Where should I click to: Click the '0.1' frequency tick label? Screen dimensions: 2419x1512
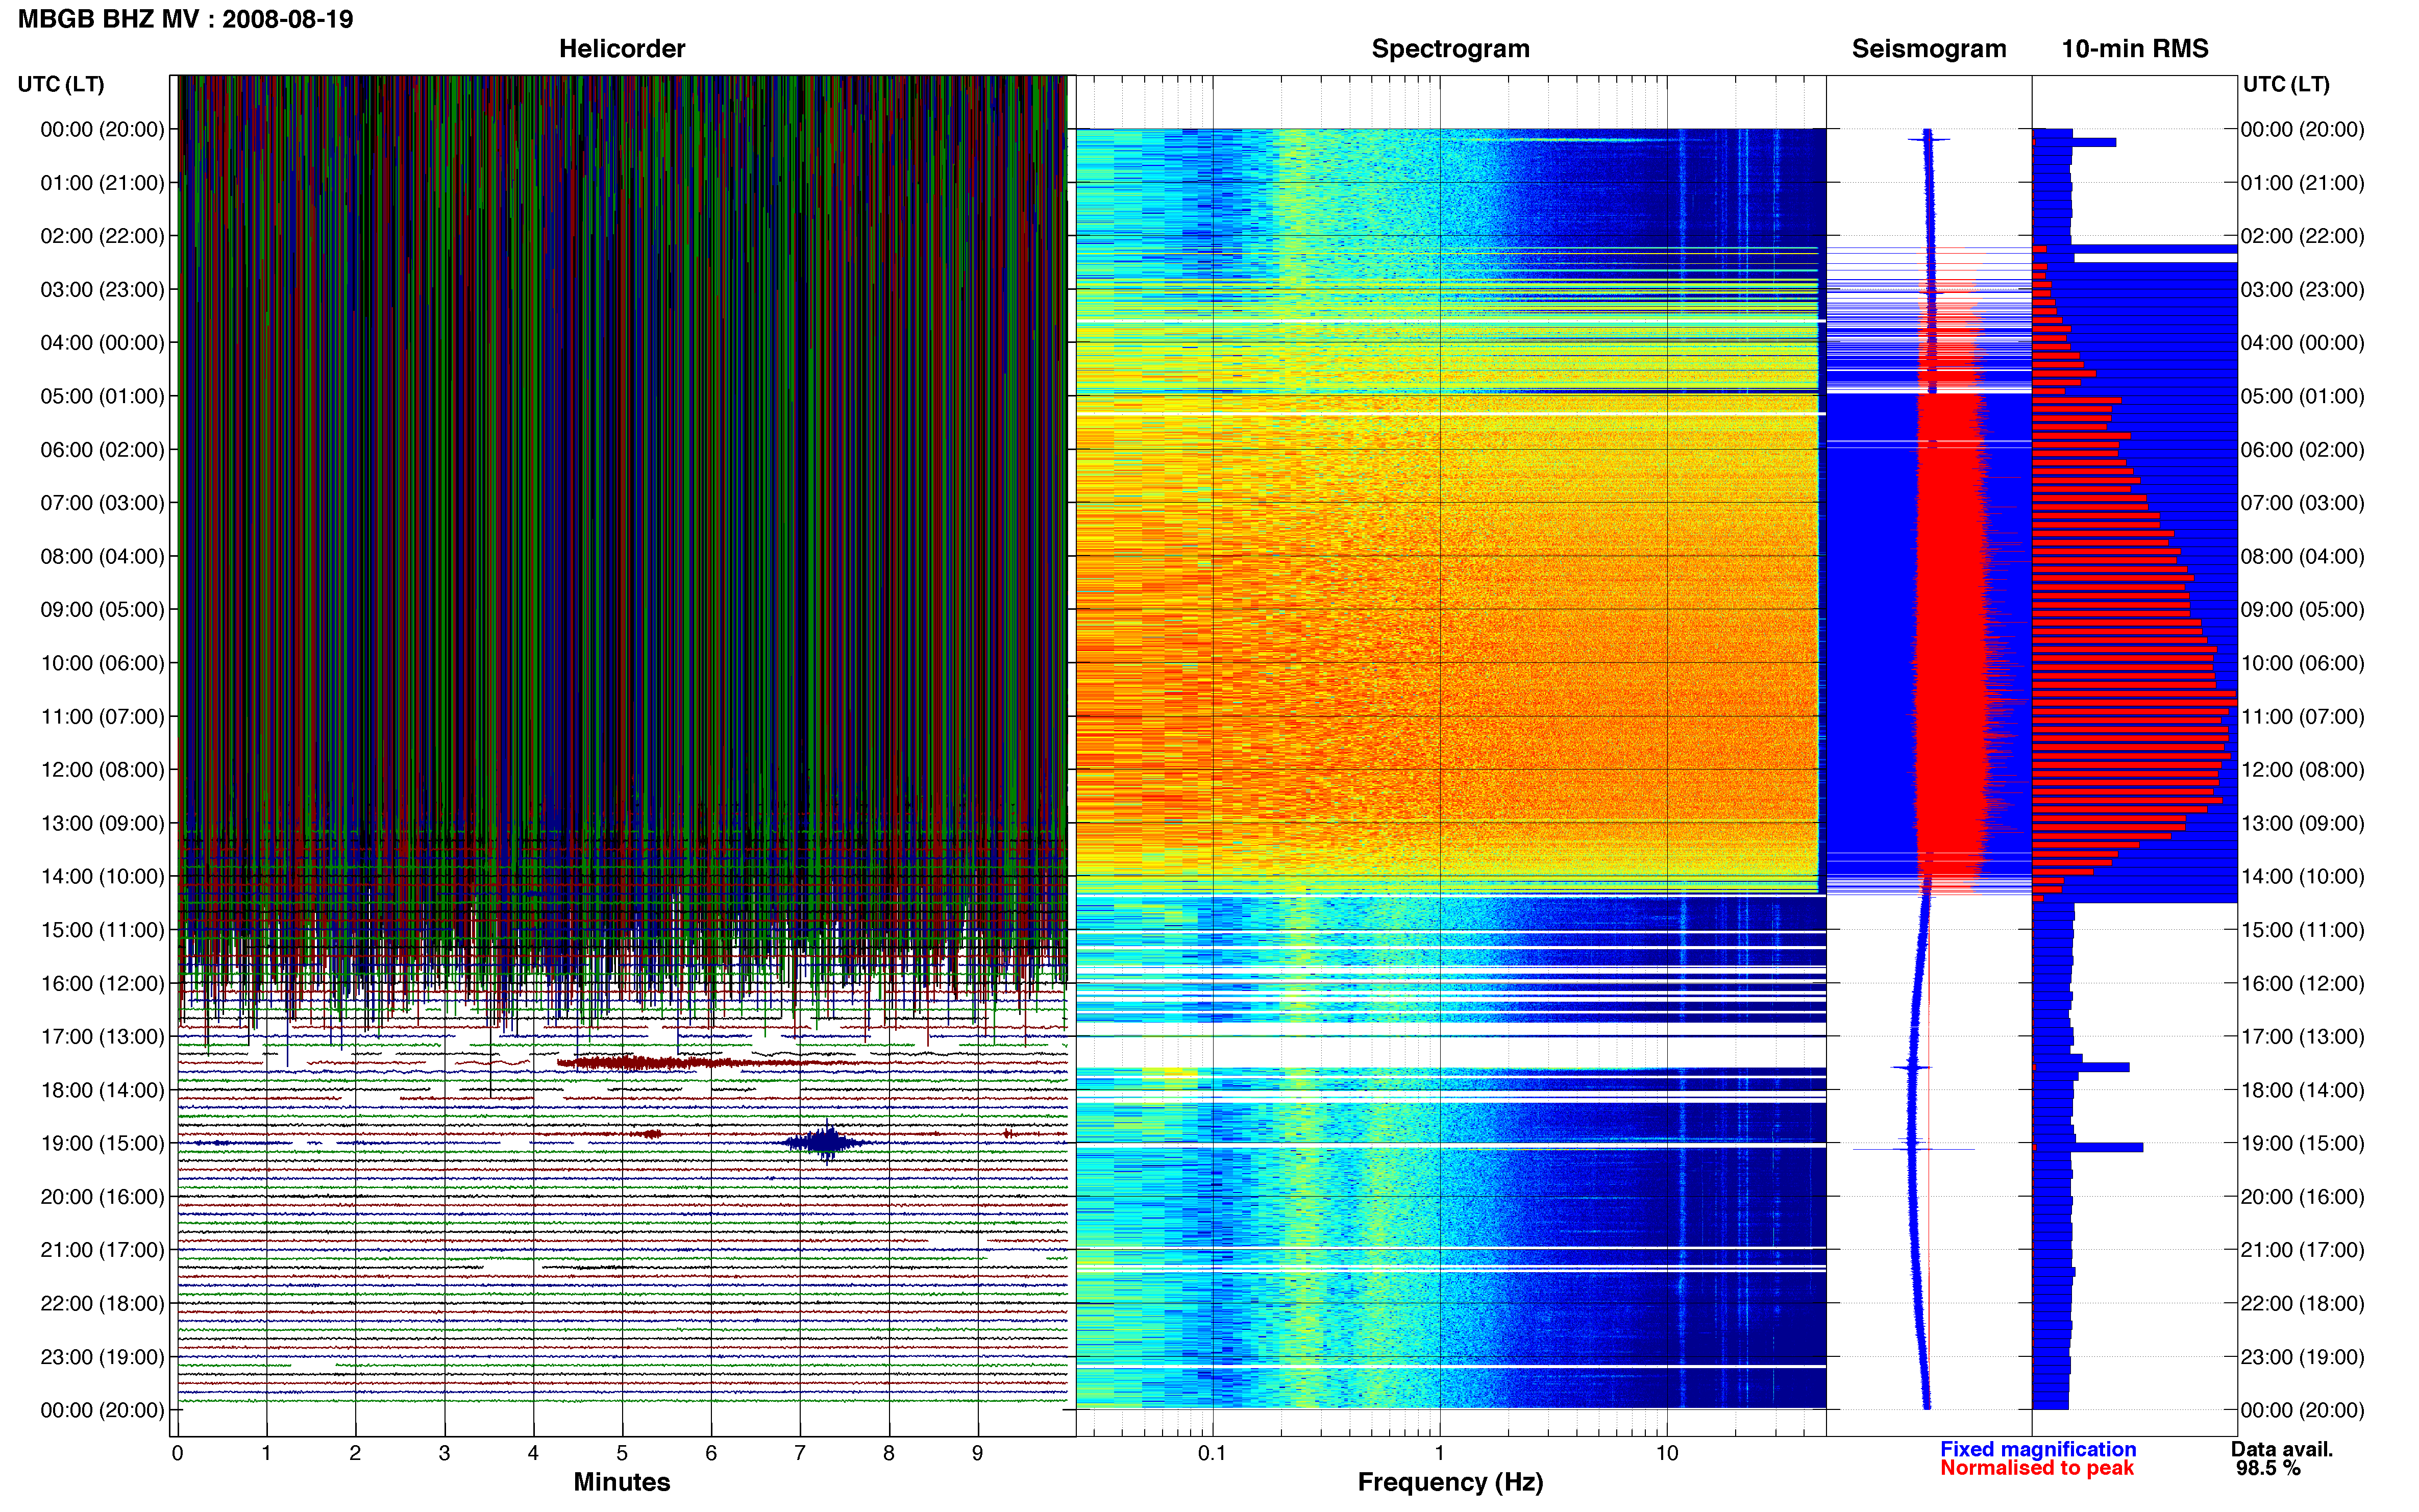click(x=1212, y=1453)
